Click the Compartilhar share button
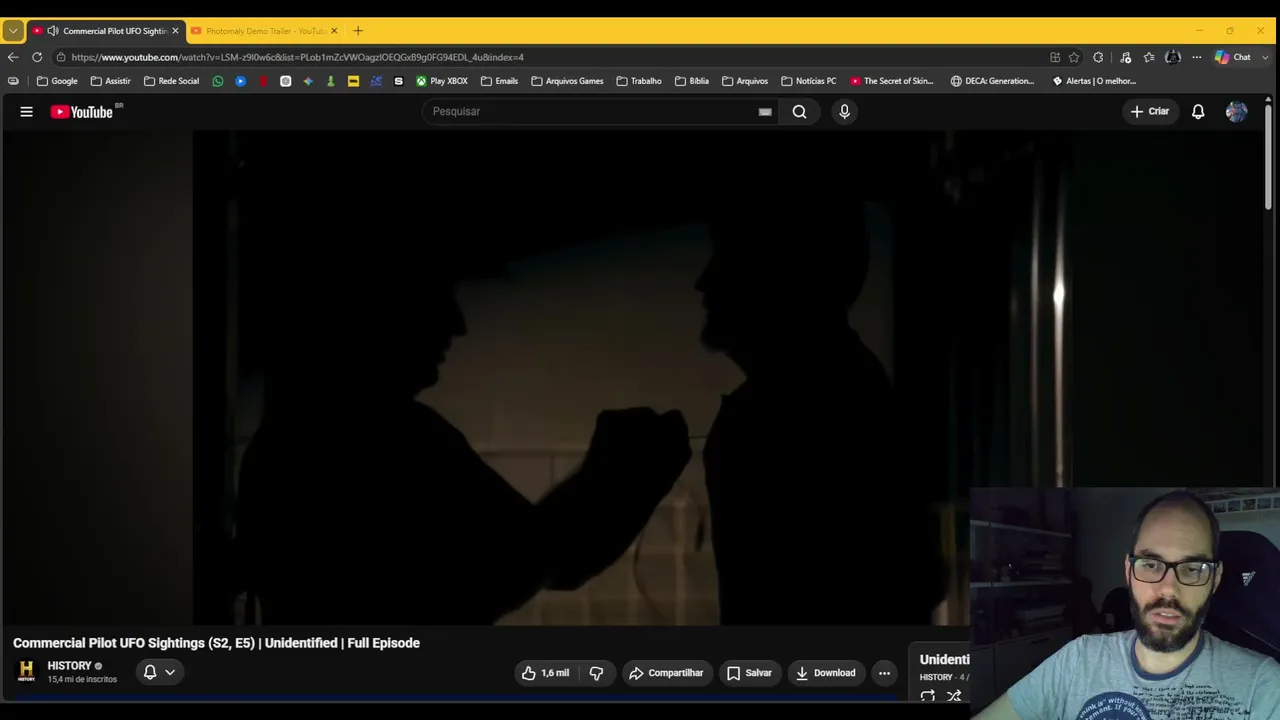The height and width of the screenshot is (720, 1280). point(666,673)
